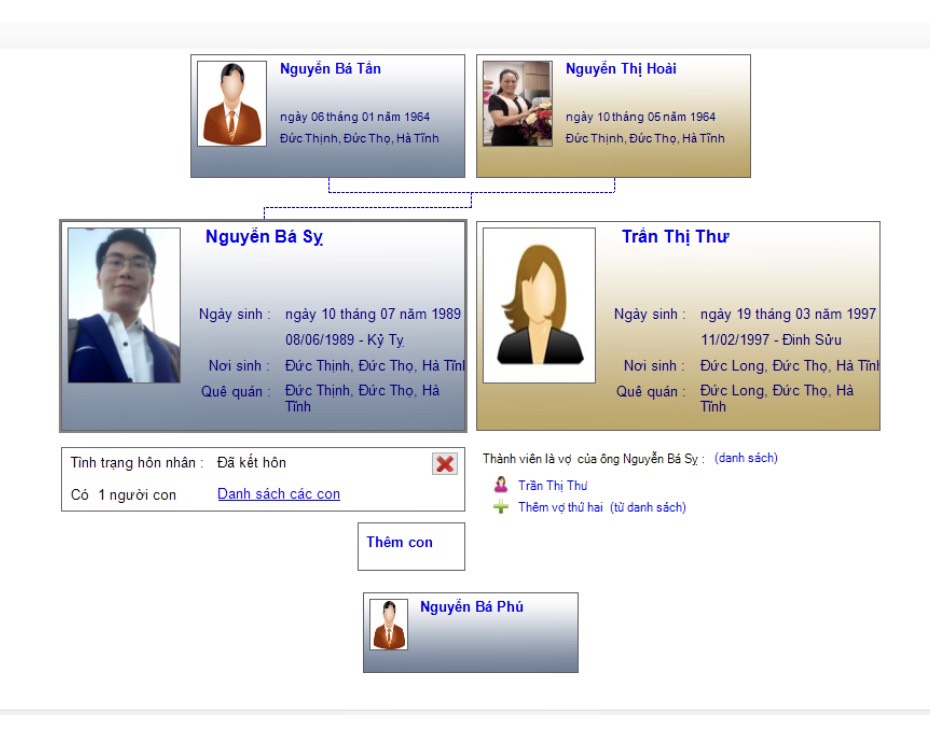Click the (từ danh sách) link
This screenshot has width=930, height=736.
pos(648,508)
